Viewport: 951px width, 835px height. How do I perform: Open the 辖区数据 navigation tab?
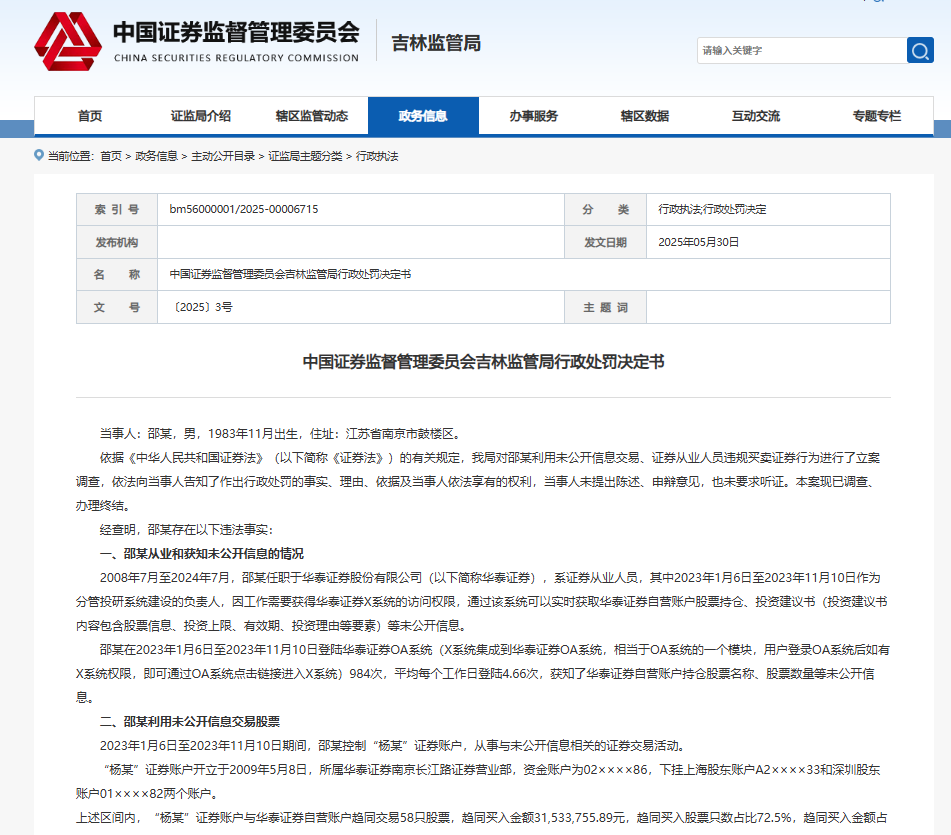pos(644,116)
